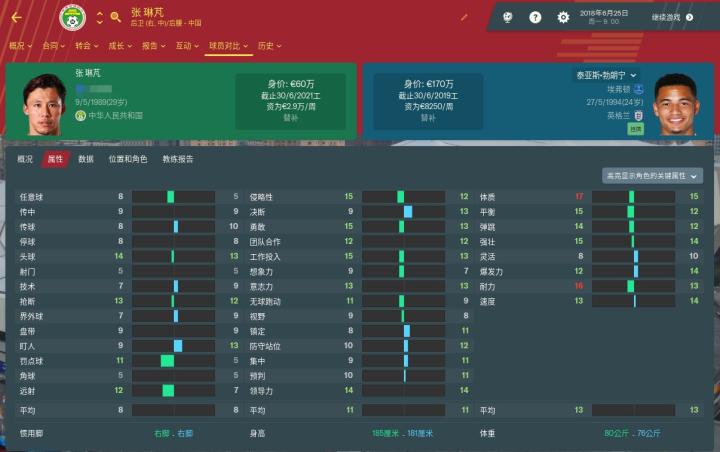
Task: Open the 教练报告 tab
Action: pyautogui.click(x=178, y=159)
